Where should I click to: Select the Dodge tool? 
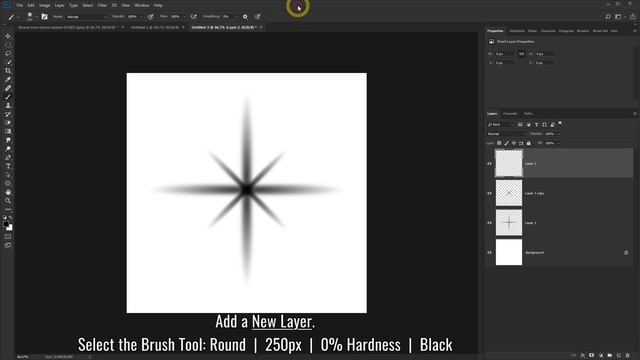8,149
